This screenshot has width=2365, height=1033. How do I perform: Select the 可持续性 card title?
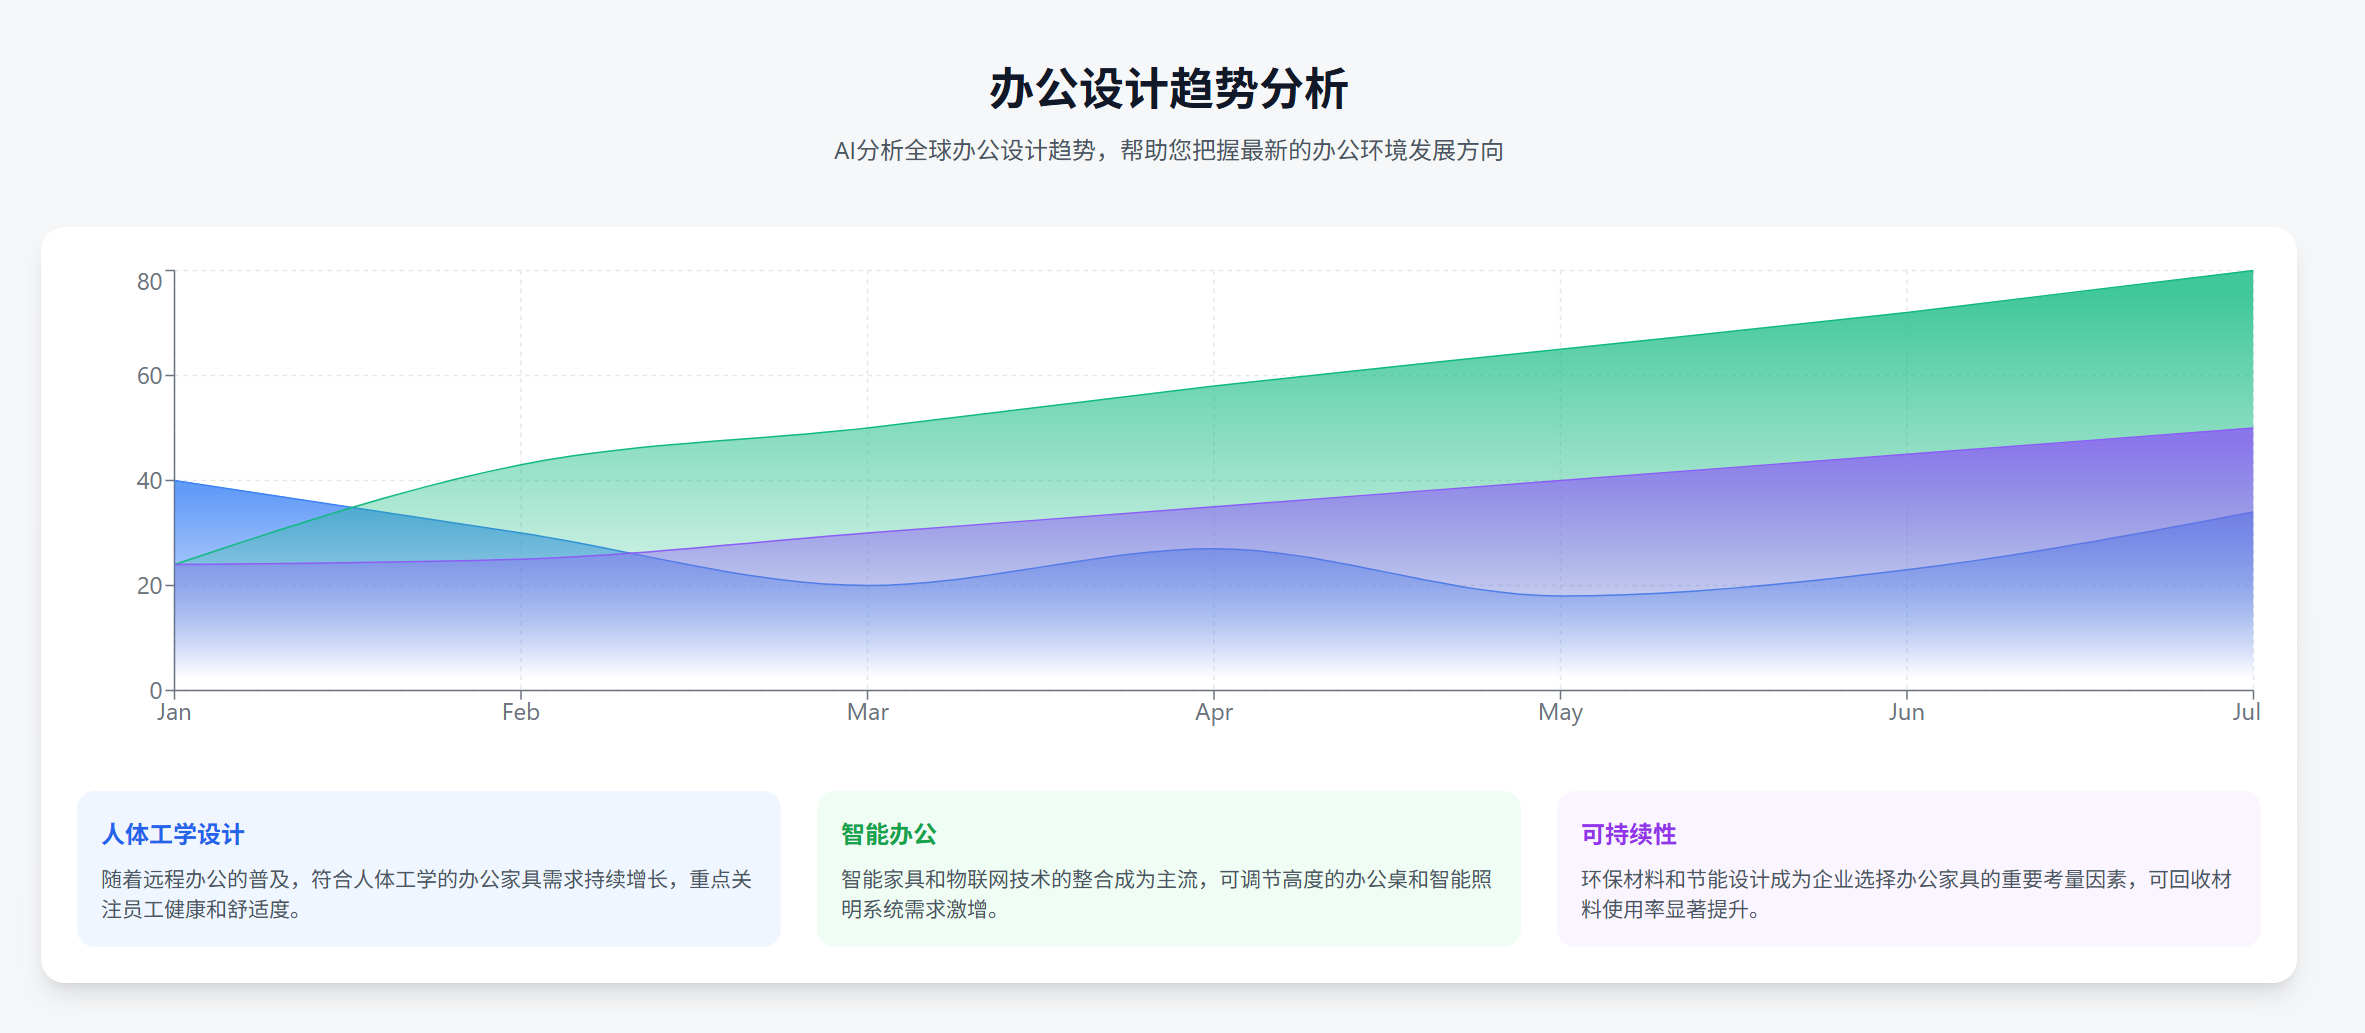tap(1629, 834)
